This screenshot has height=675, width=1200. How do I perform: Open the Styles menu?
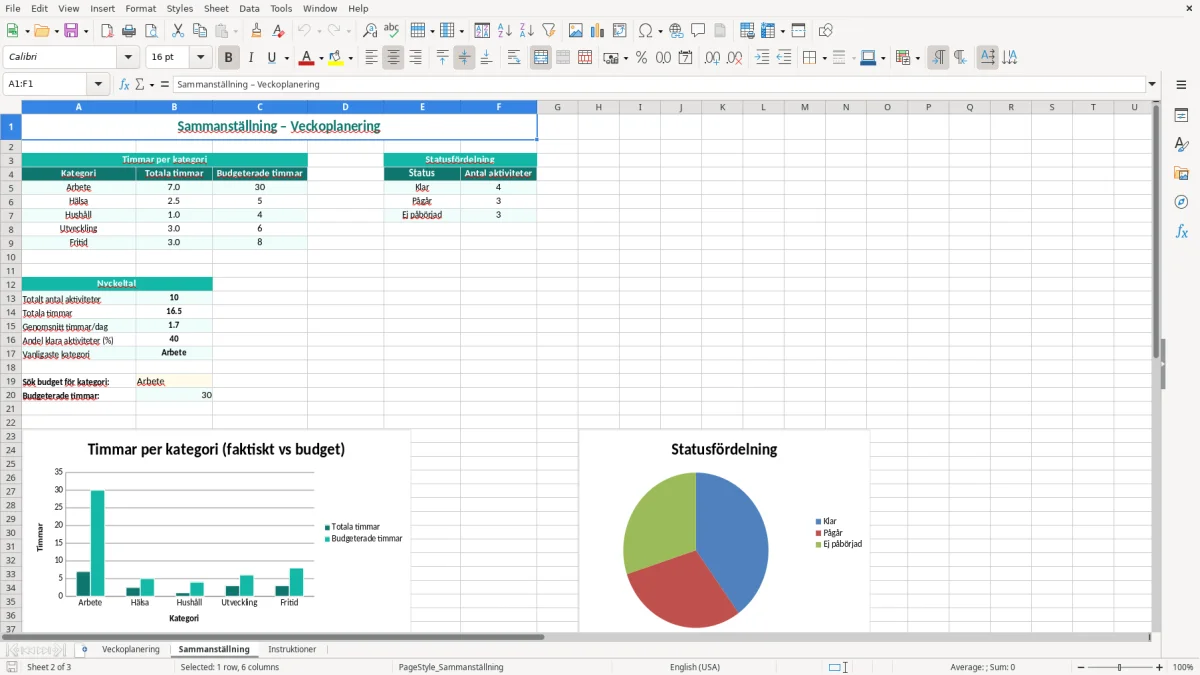180,8
